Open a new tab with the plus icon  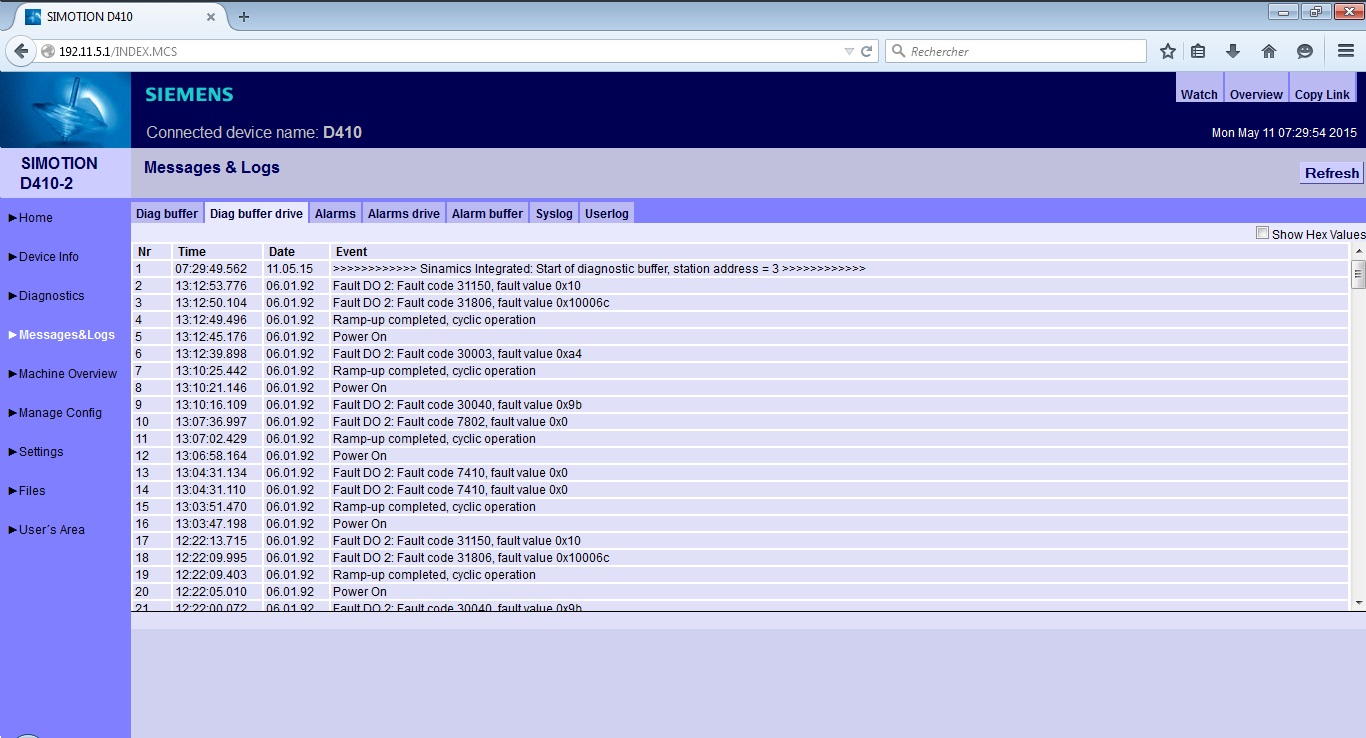244,17
